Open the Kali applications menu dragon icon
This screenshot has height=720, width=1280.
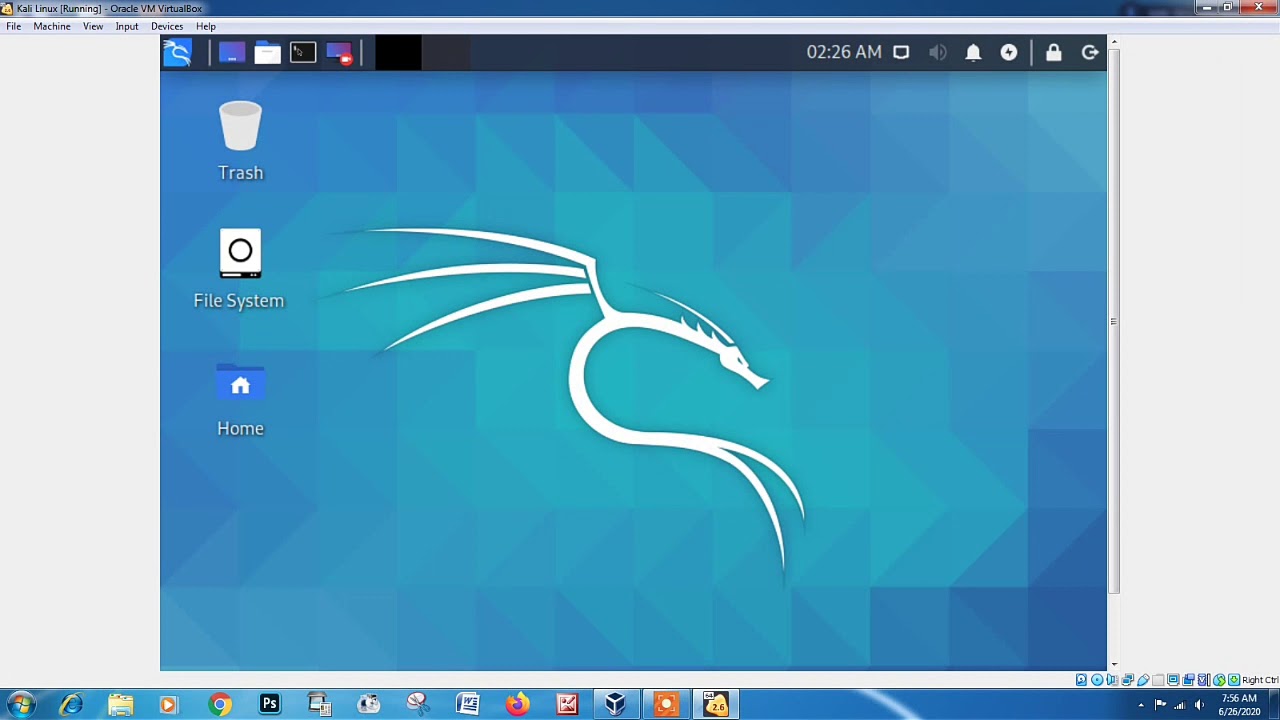pyautogui.click(x=177, y=52)
